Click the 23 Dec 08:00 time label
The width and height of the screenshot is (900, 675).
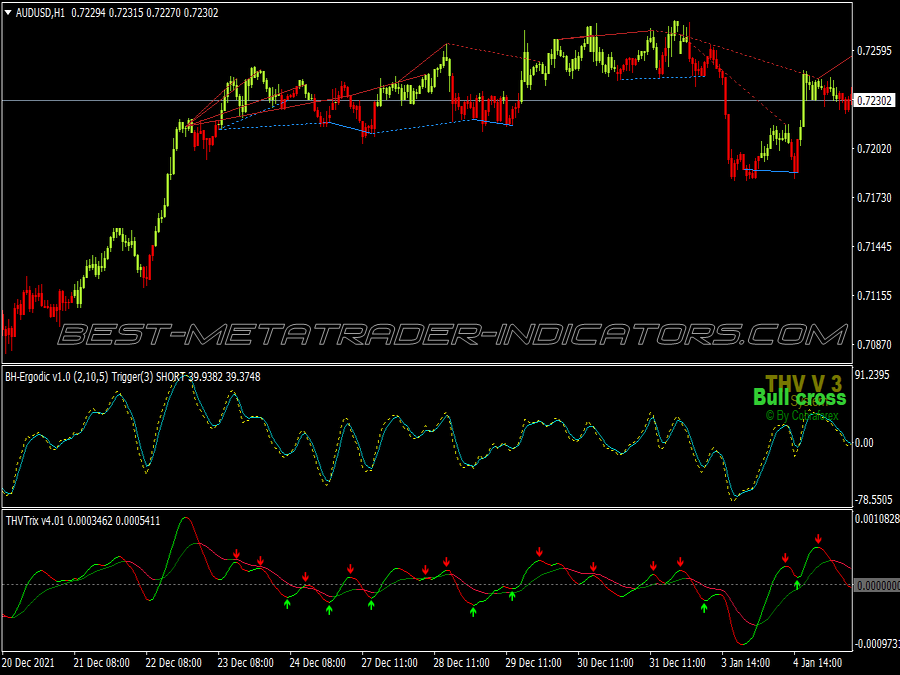point(246,663)
